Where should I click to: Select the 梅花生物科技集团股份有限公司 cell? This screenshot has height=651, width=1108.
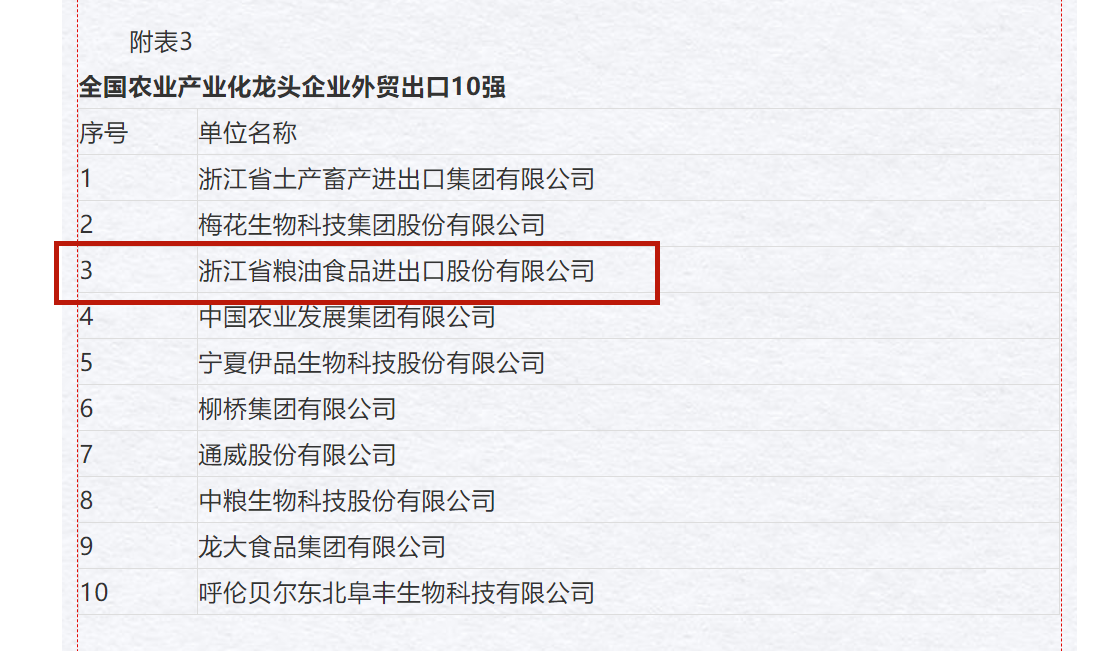pos(371,225)
